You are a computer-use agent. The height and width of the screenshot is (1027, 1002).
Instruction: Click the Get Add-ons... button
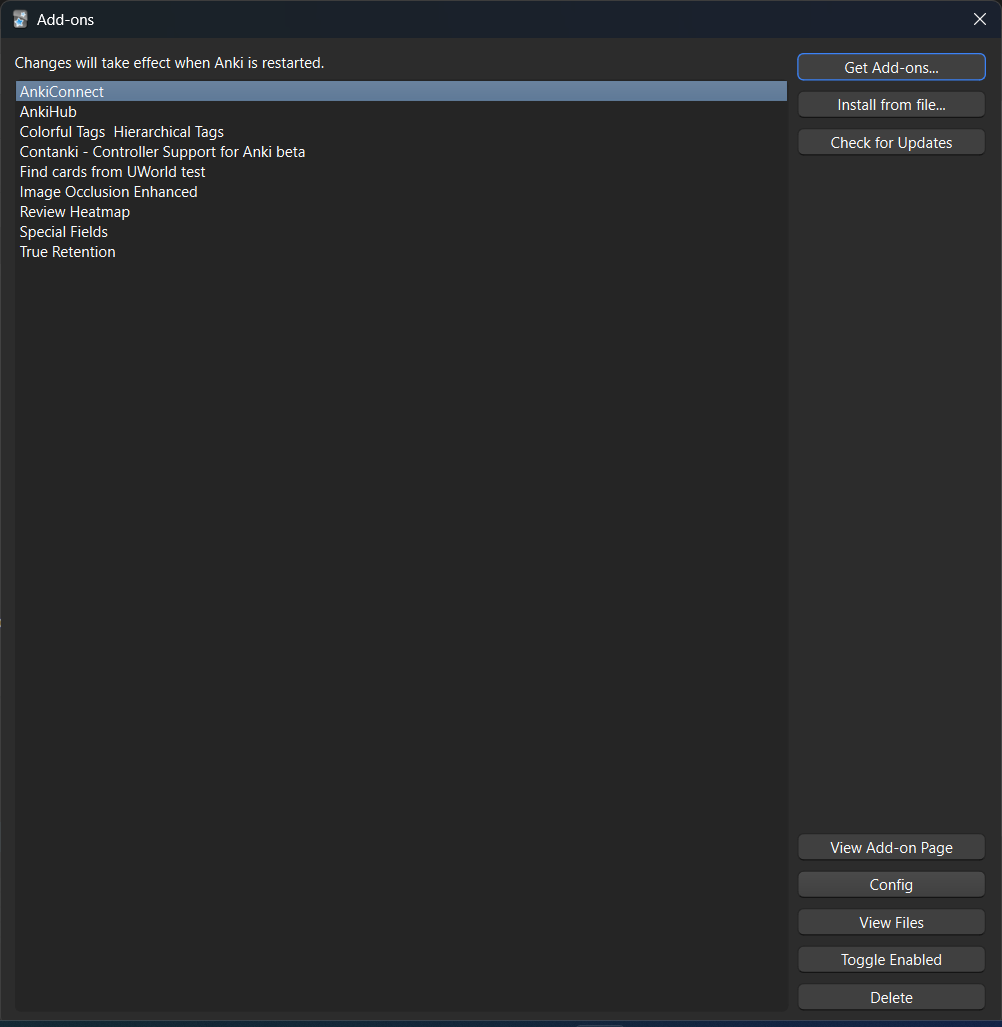[x=891, y=67]
